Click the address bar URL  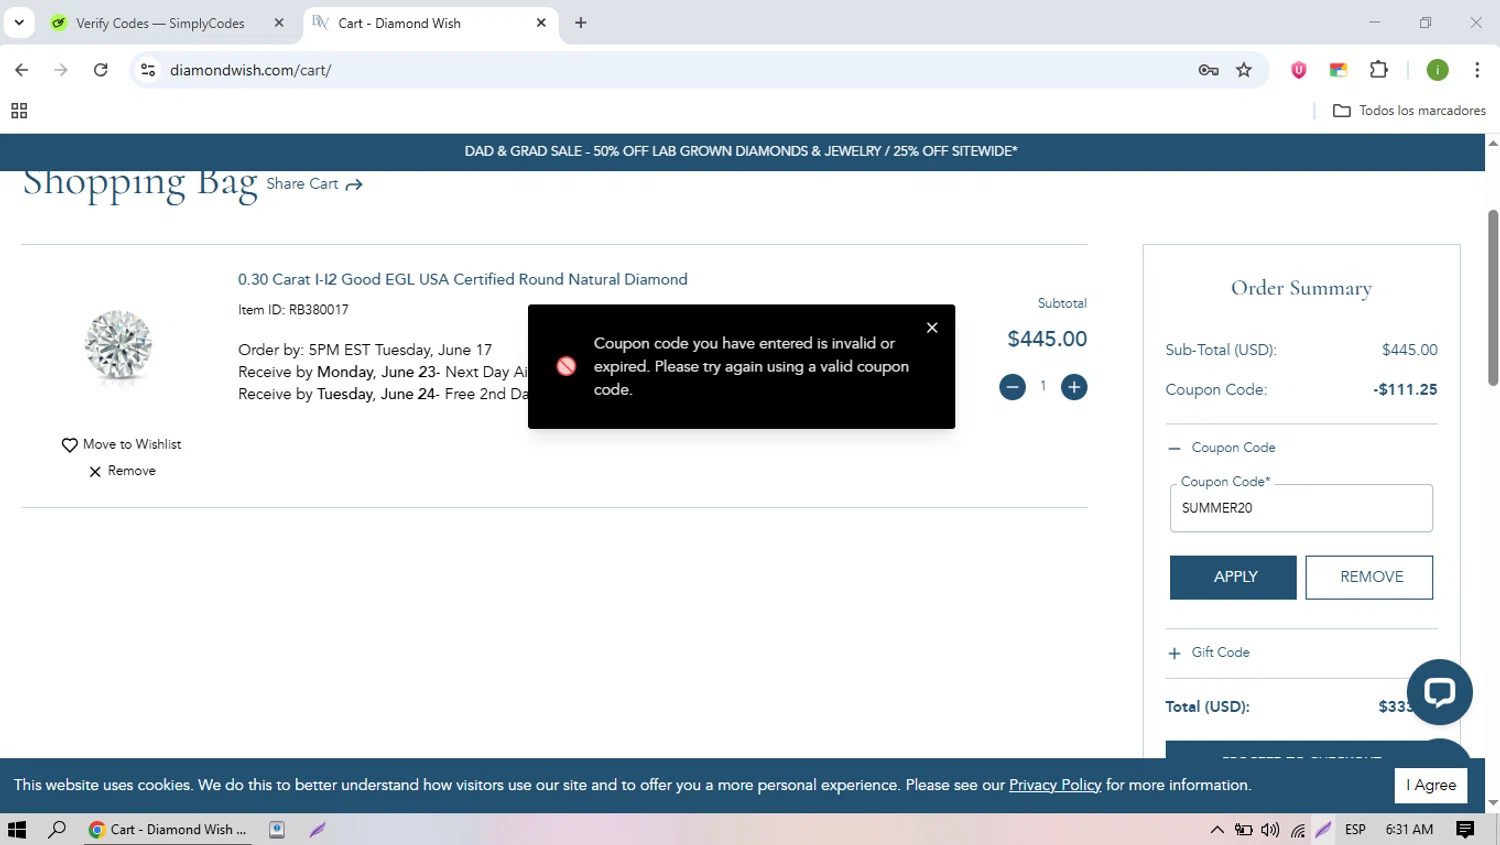click(x=250, y=70)
